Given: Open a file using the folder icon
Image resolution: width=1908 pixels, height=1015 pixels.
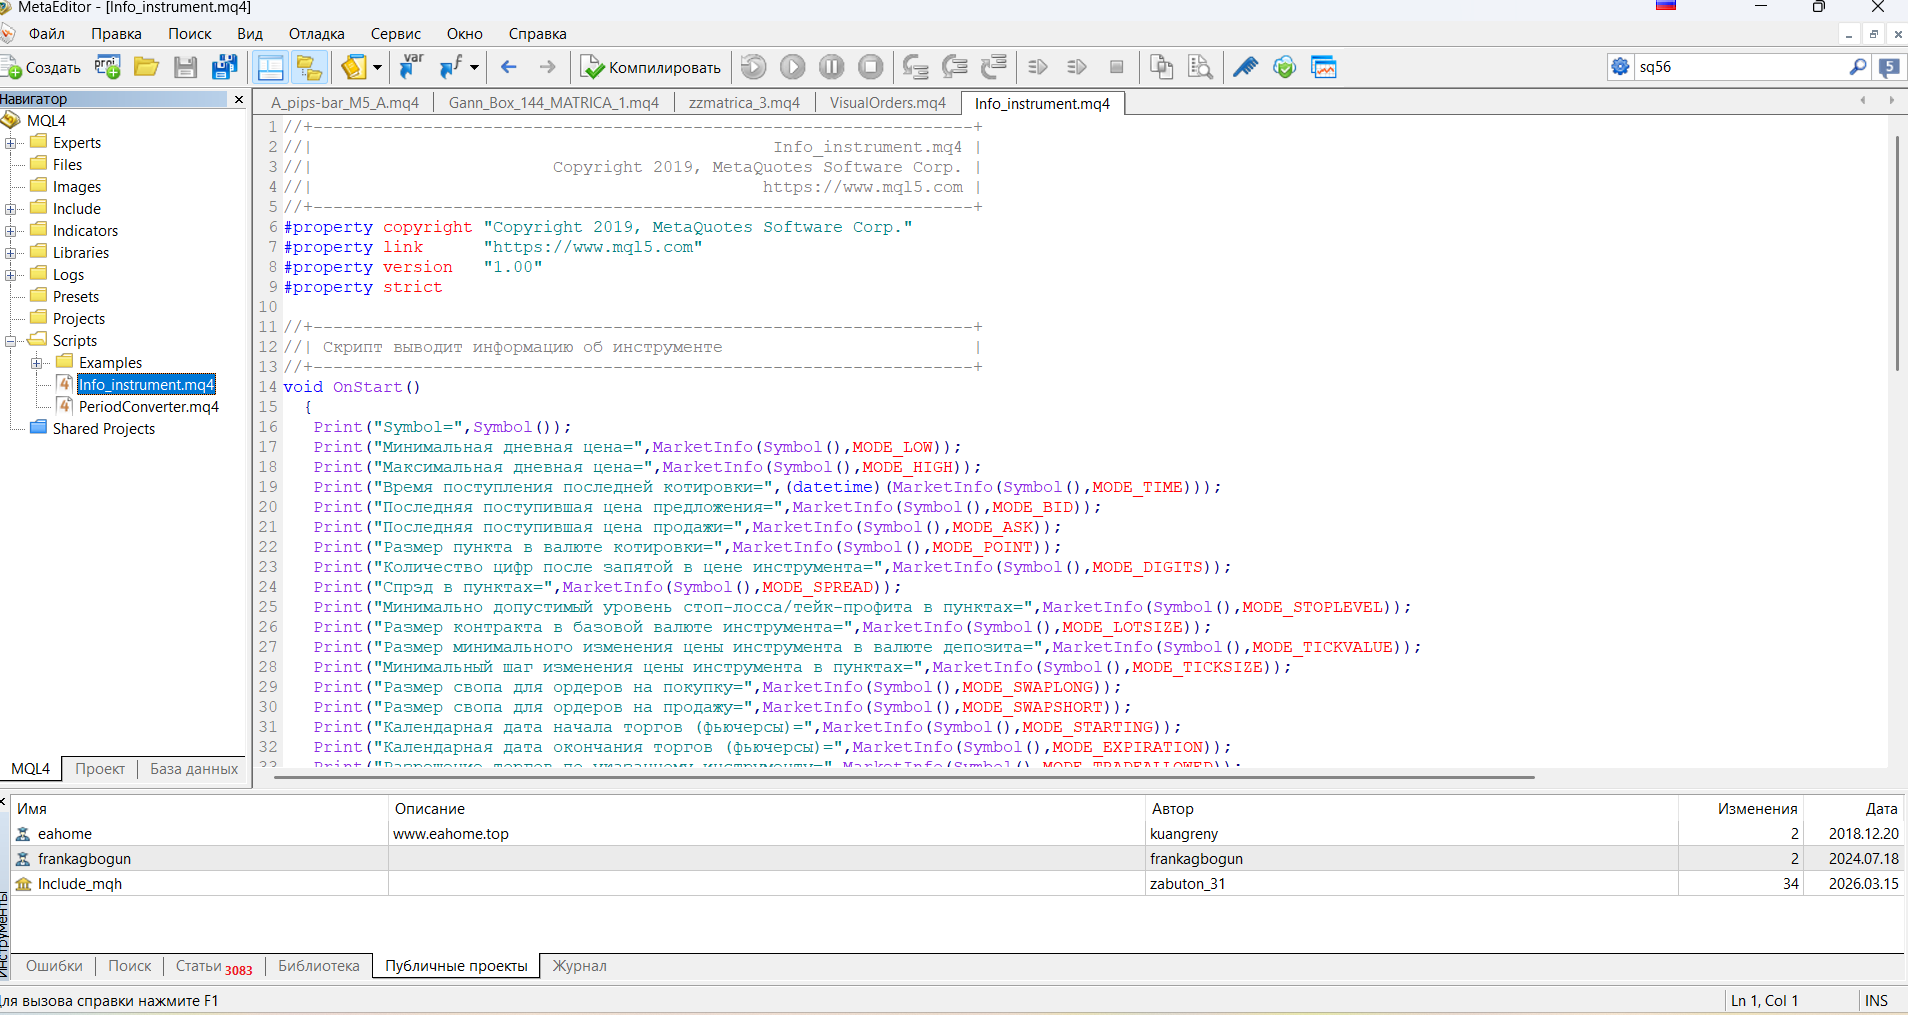Looking at the screenshot, I should (x=147, y=67).
